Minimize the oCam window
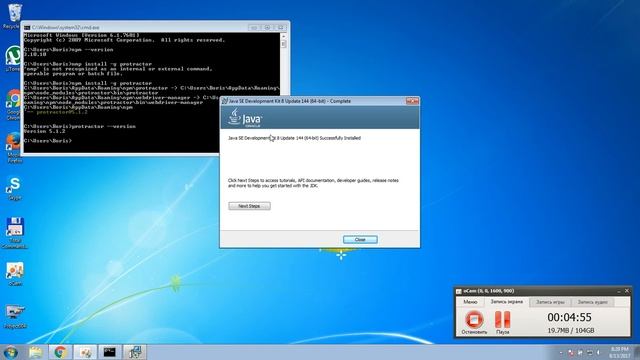The height and width of the screenshot is (360, 640). [x=618, y=291]
